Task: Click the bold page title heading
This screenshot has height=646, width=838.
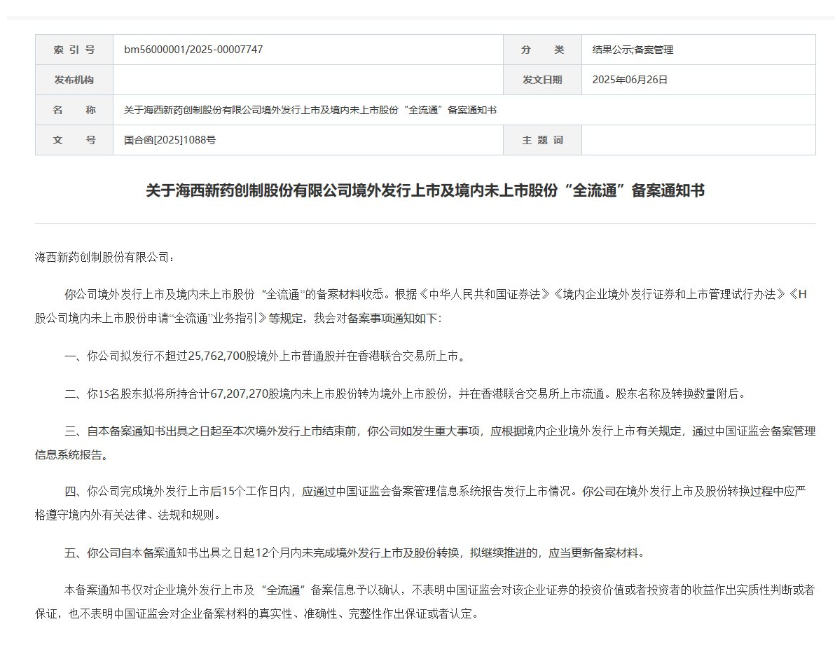Action: [x=425, y=191]
